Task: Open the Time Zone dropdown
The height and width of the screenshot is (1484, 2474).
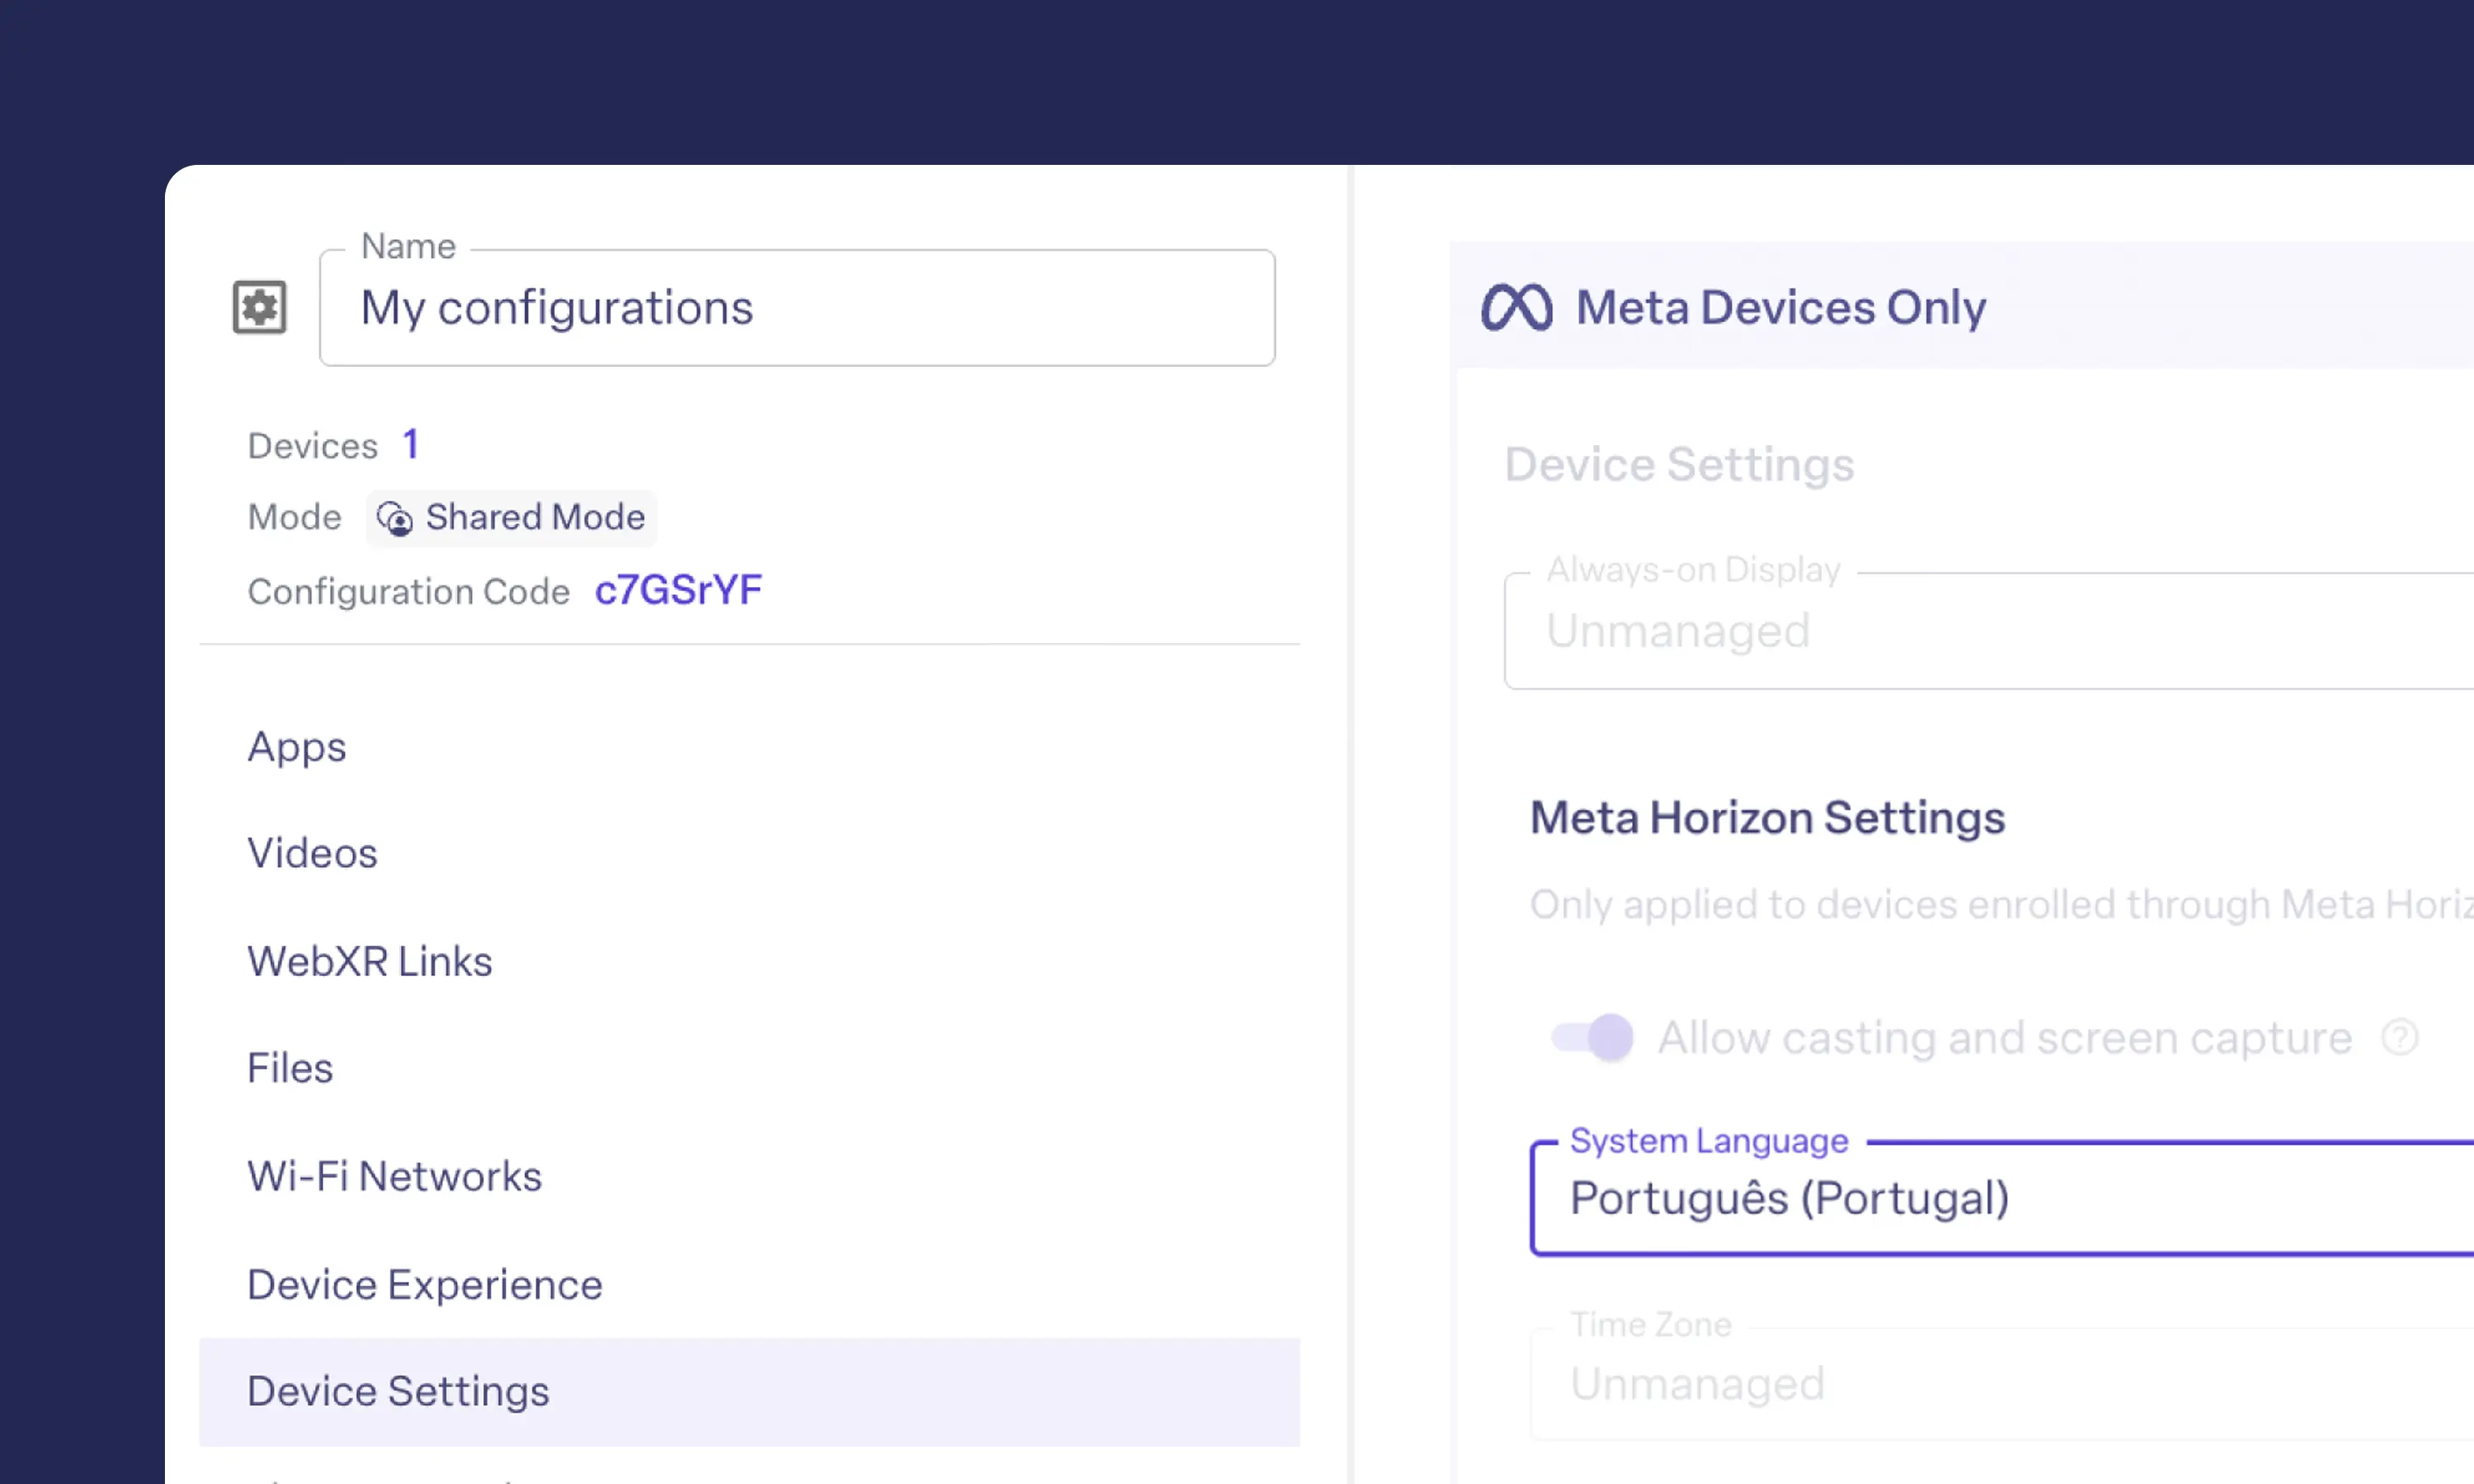Action: (x=2002, y=1384)
